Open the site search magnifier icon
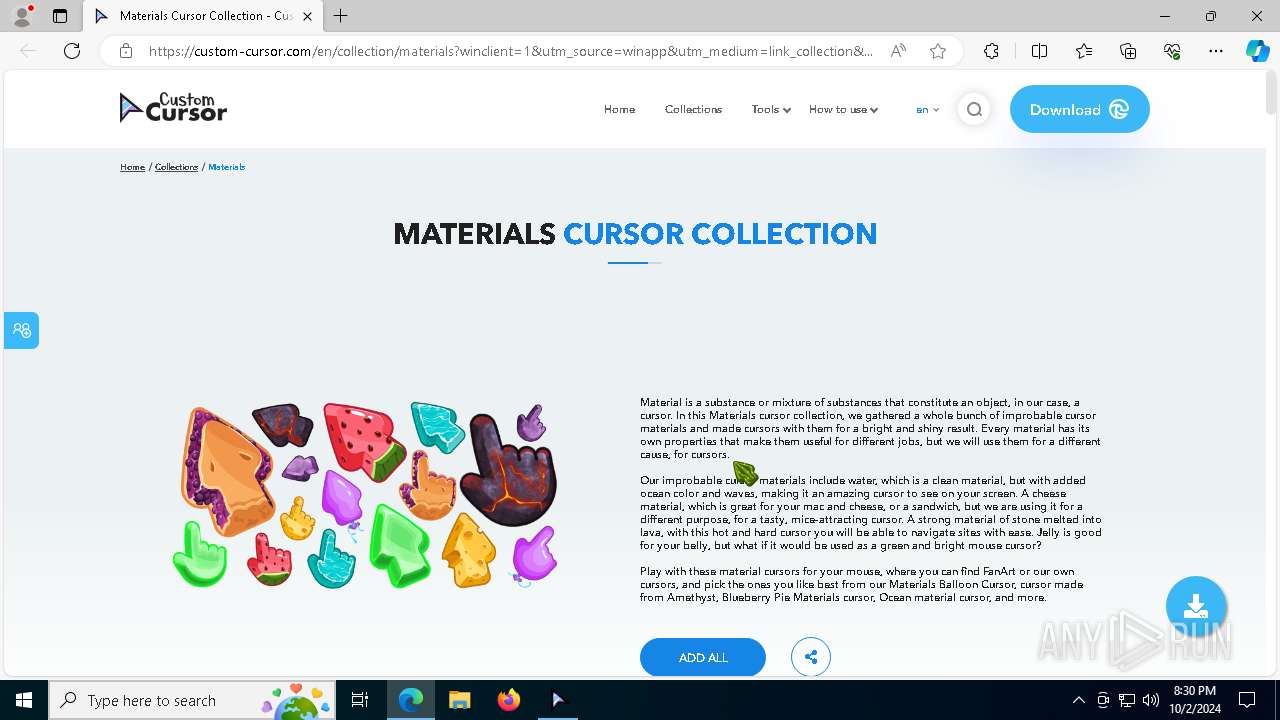 974,110
